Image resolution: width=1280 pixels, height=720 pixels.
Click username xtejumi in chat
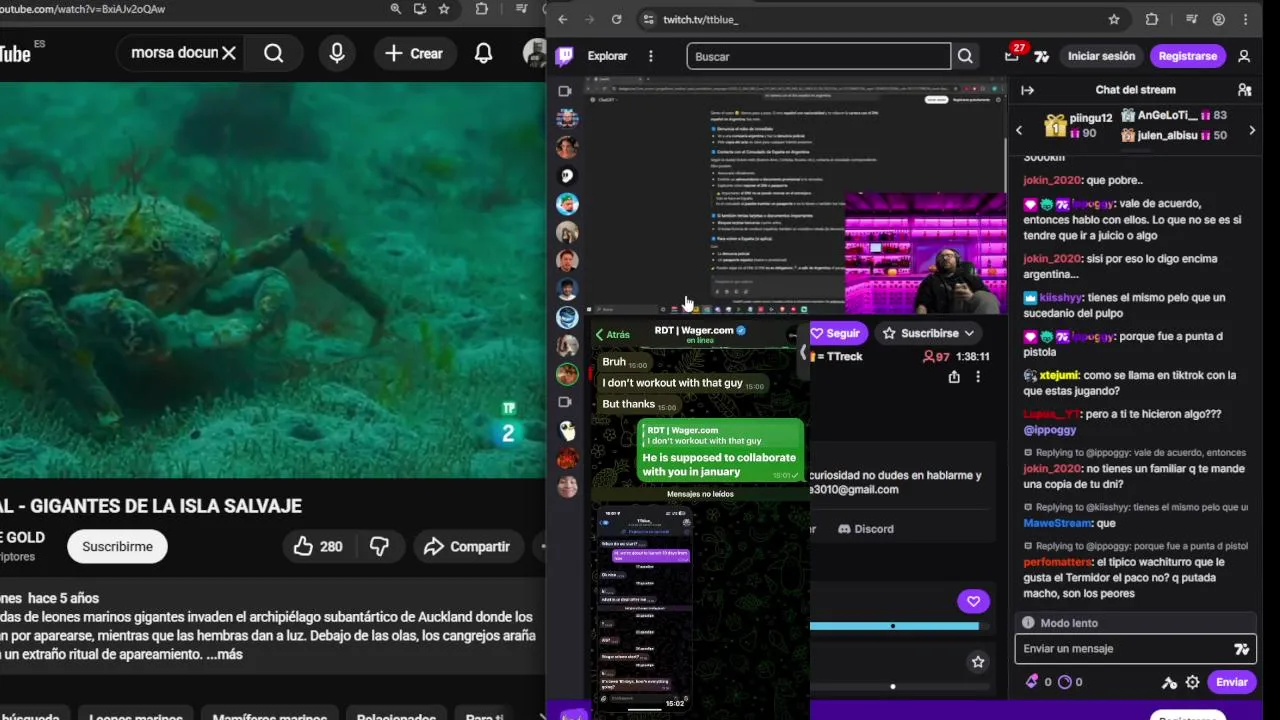[x=1059, y=375]
